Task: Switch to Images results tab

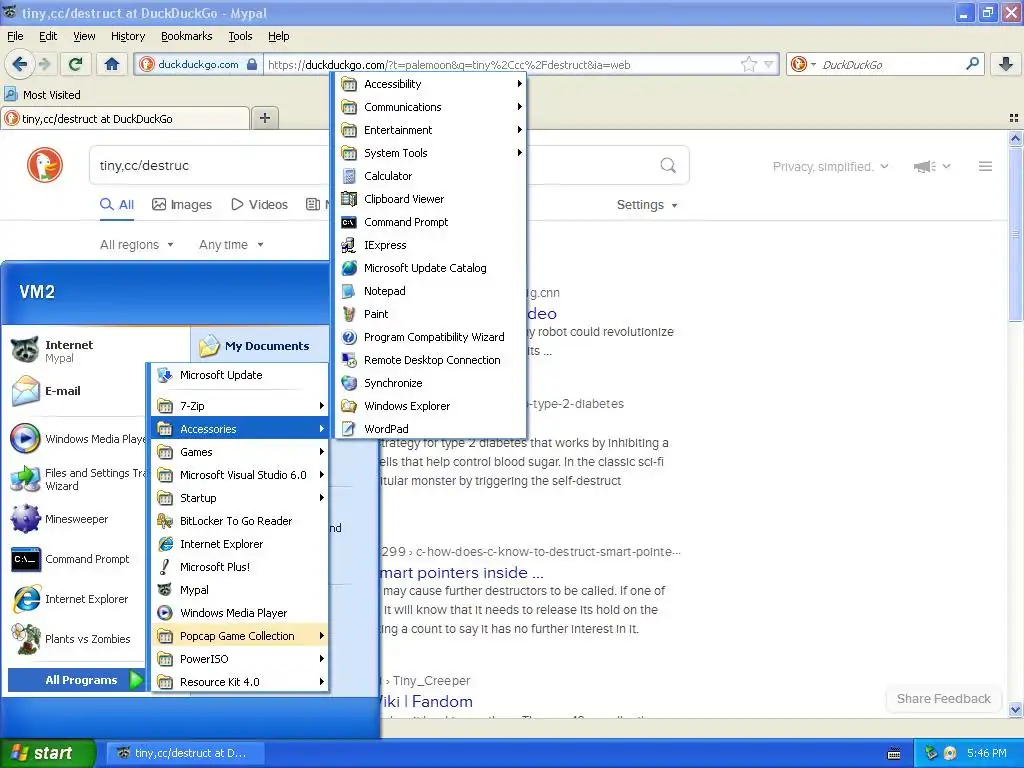Action: [x=182, y=204]
